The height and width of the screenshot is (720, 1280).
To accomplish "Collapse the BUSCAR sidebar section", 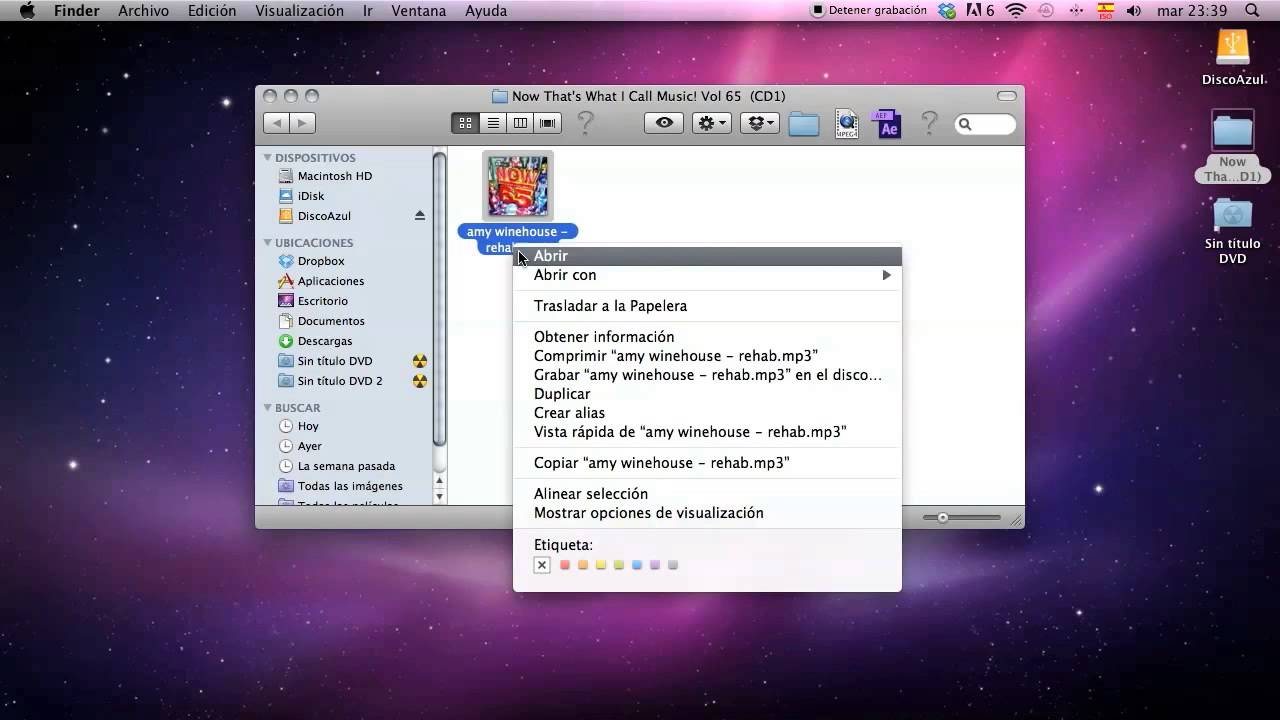I will pos(268,407).
